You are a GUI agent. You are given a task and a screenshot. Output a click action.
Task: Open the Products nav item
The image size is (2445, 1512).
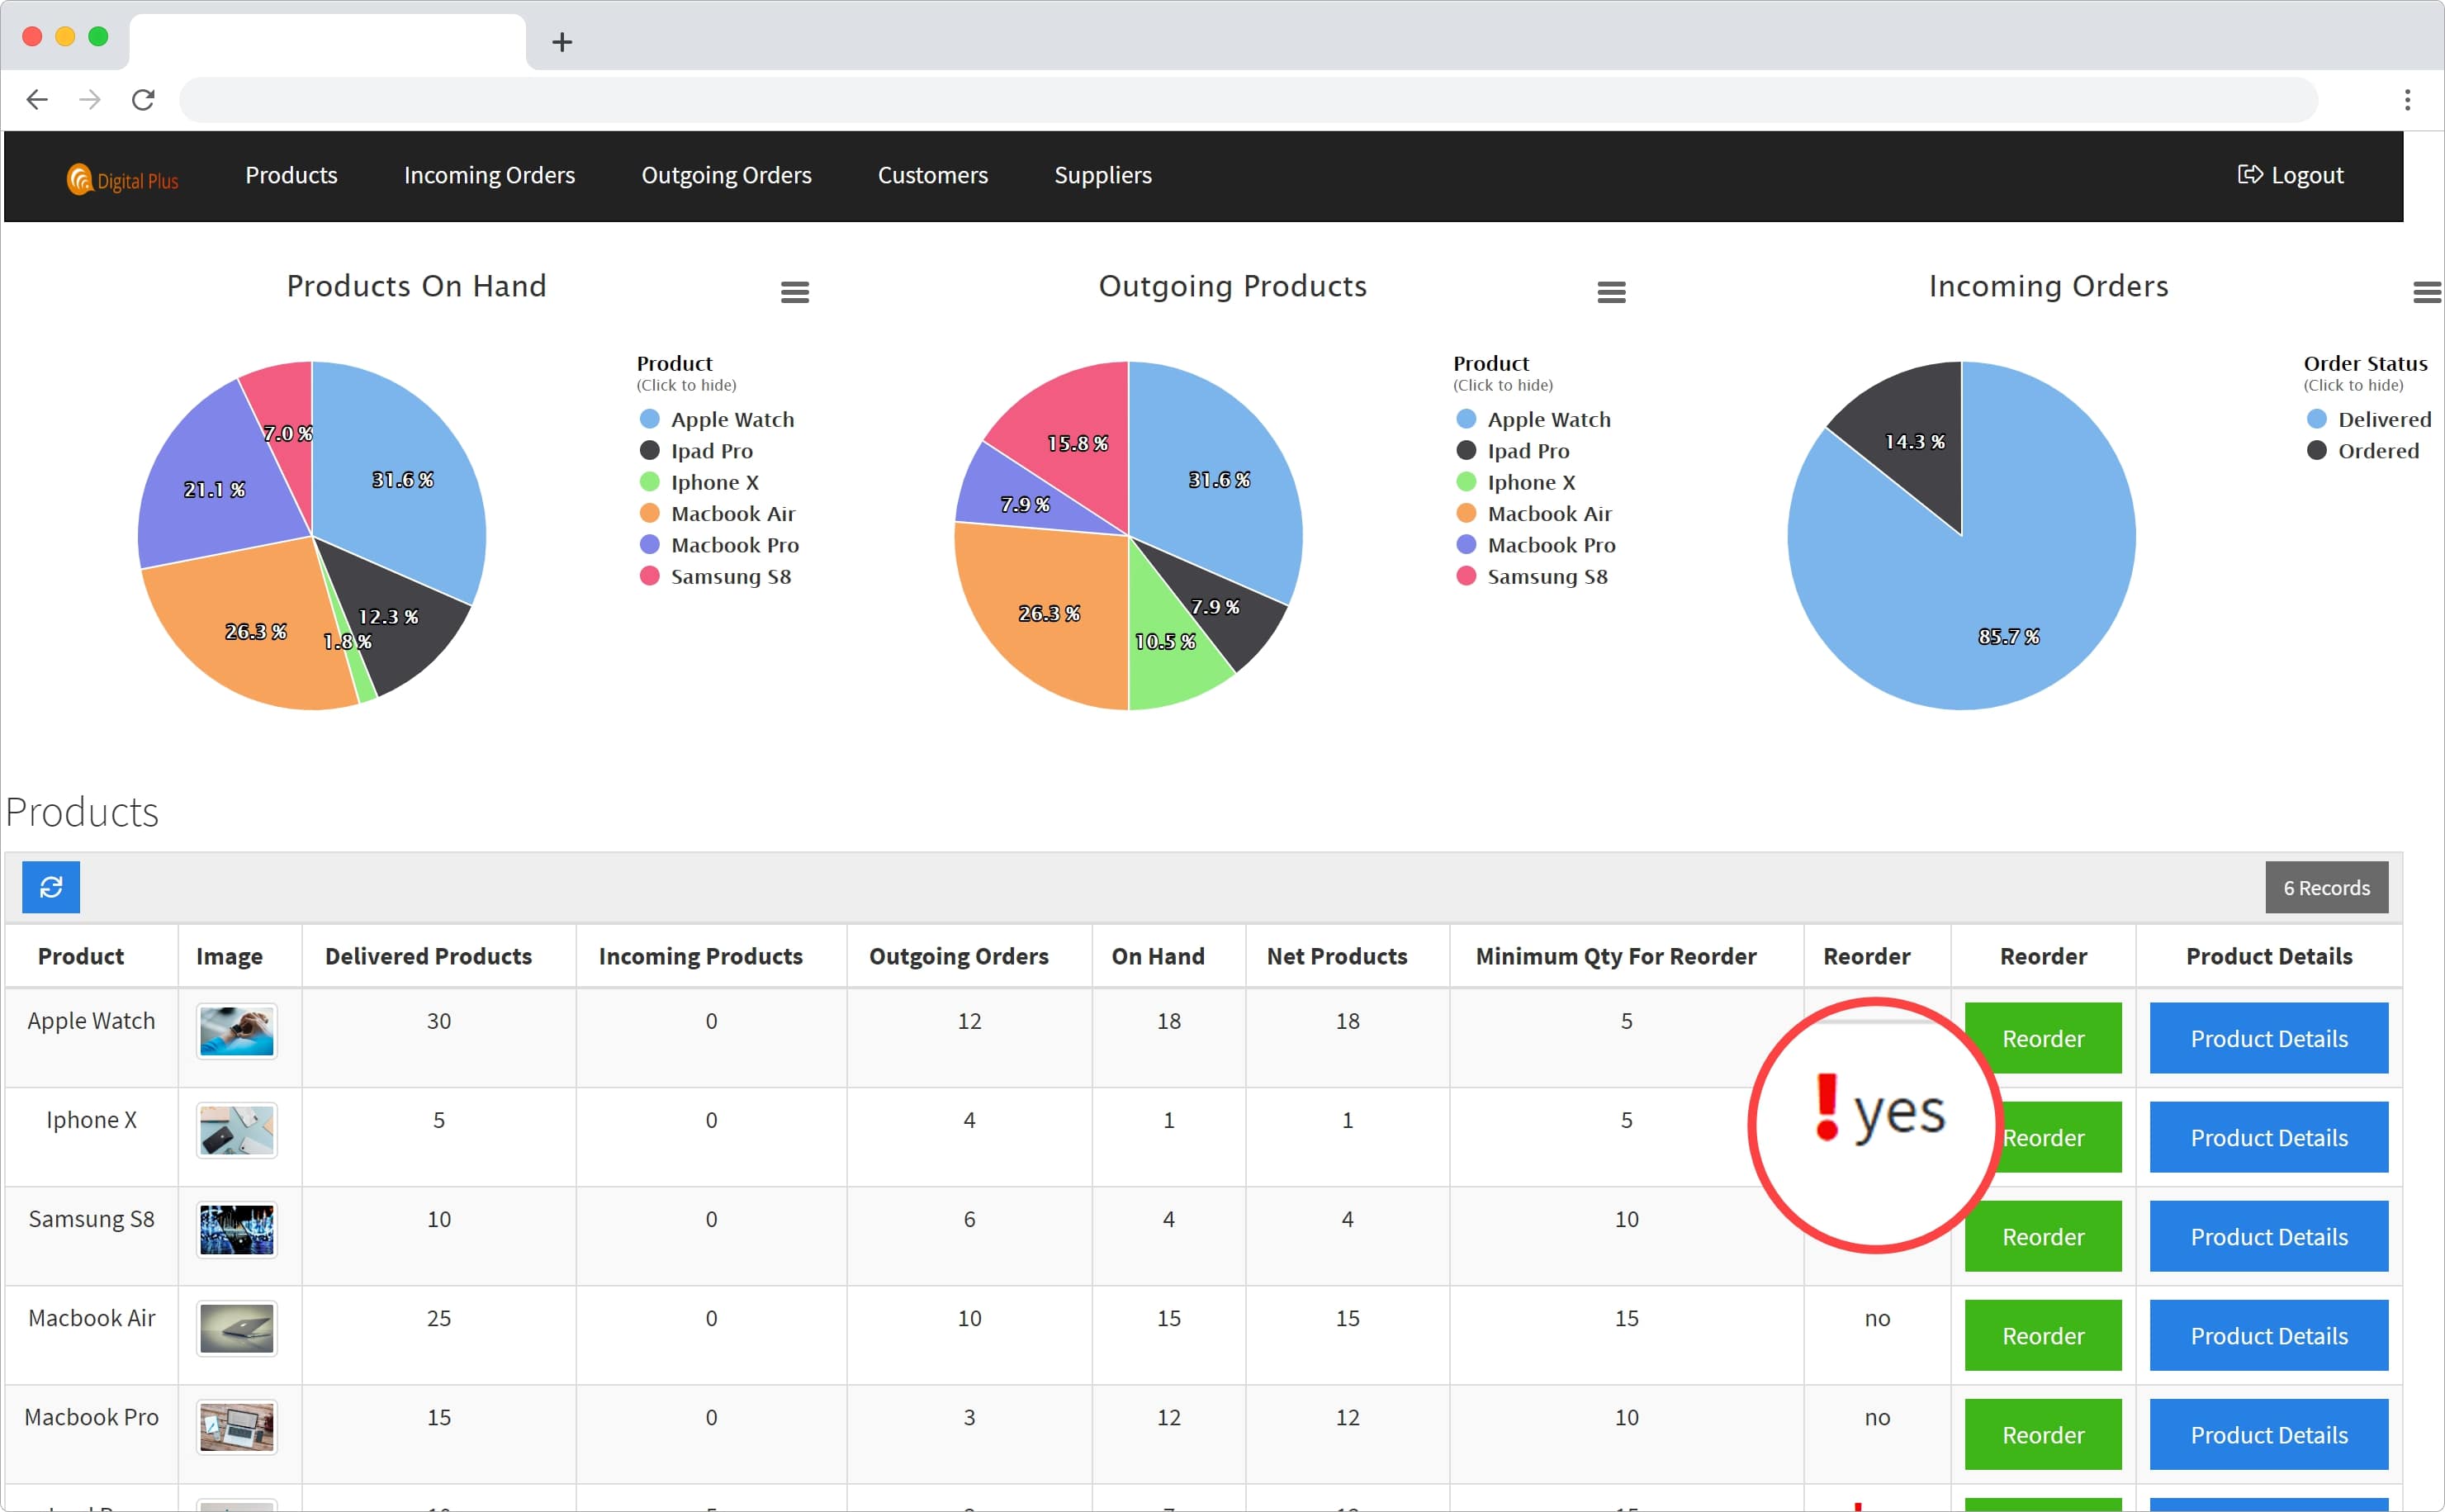click(x=291, y=175)
